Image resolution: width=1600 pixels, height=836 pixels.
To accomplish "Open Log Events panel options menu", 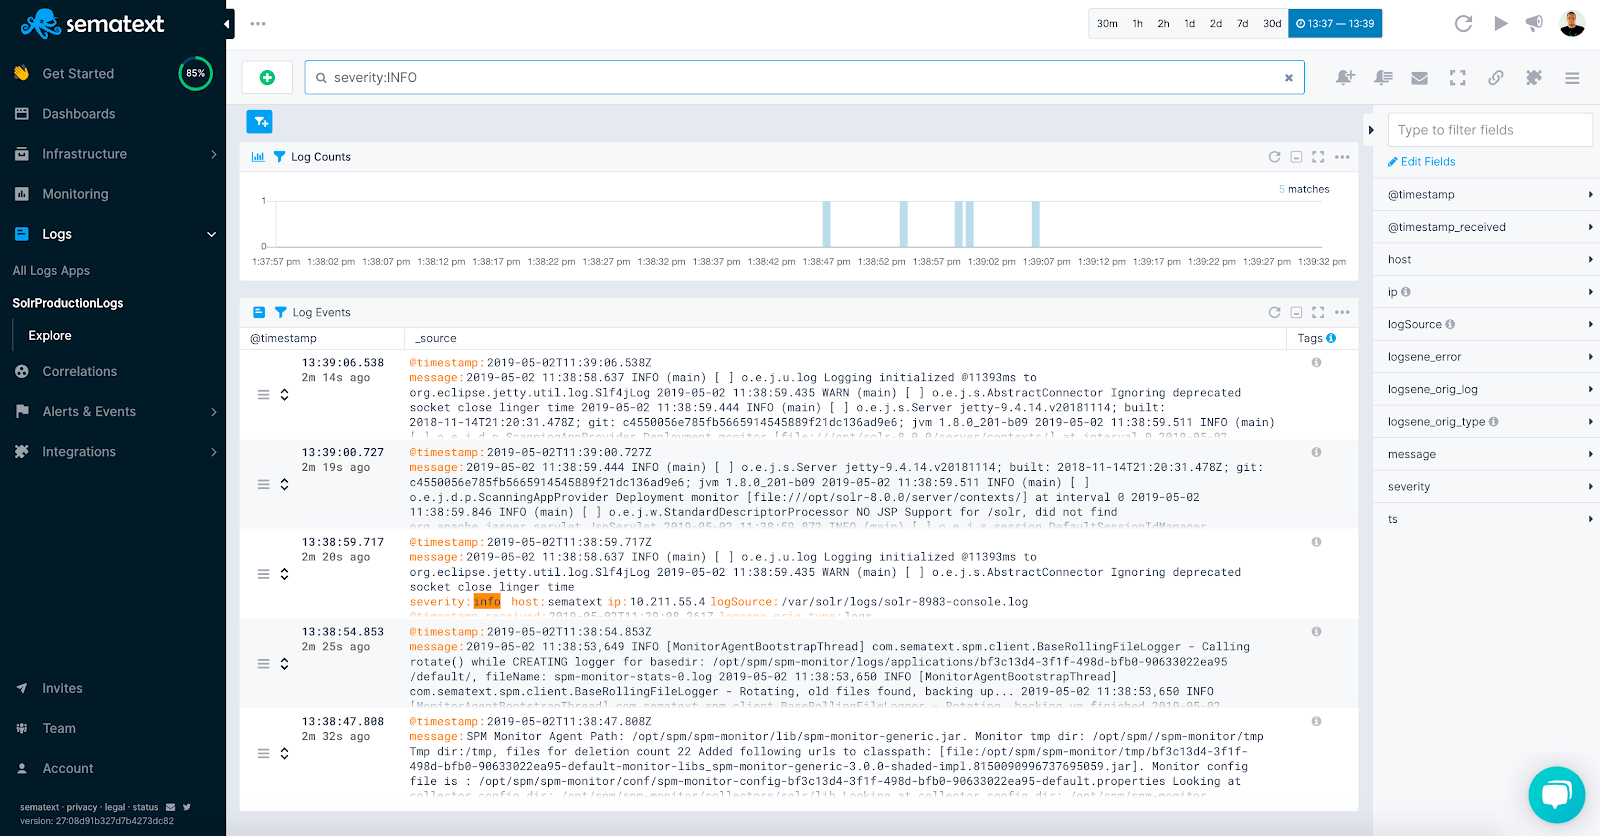I will (1342, 312).
